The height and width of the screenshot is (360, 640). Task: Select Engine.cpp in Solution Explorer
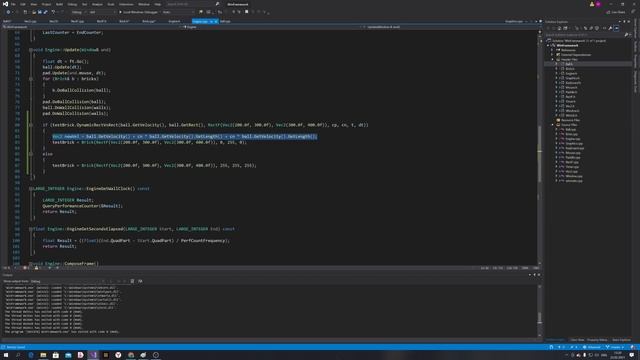point(573,139)
